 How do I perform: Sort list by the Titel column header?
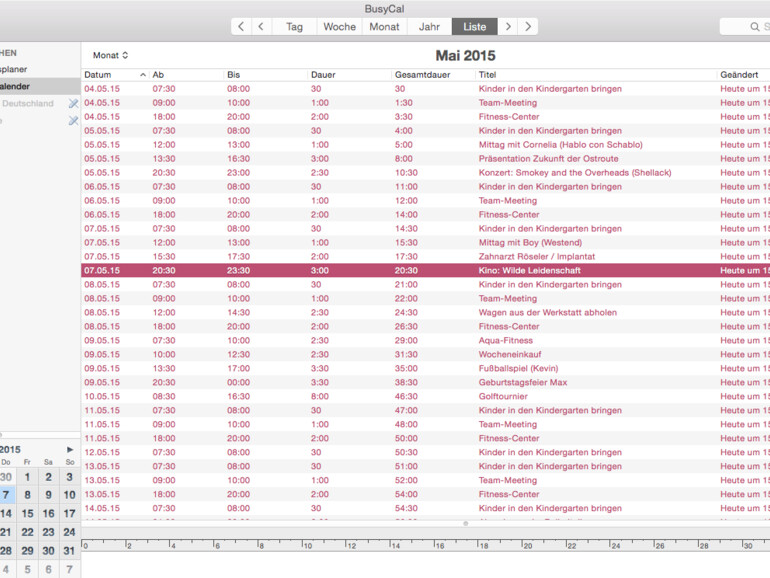pyautogui.click(x=488, y=75)
